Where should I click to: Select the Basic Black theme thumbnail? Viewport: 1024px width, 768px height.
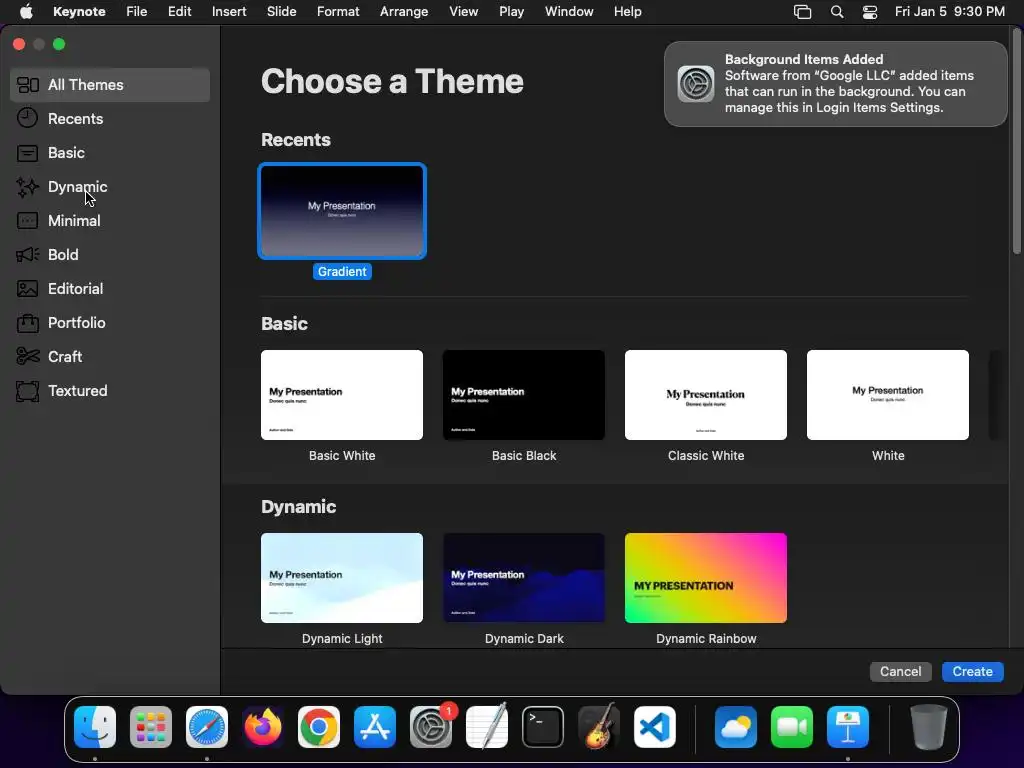click(524, 395)
